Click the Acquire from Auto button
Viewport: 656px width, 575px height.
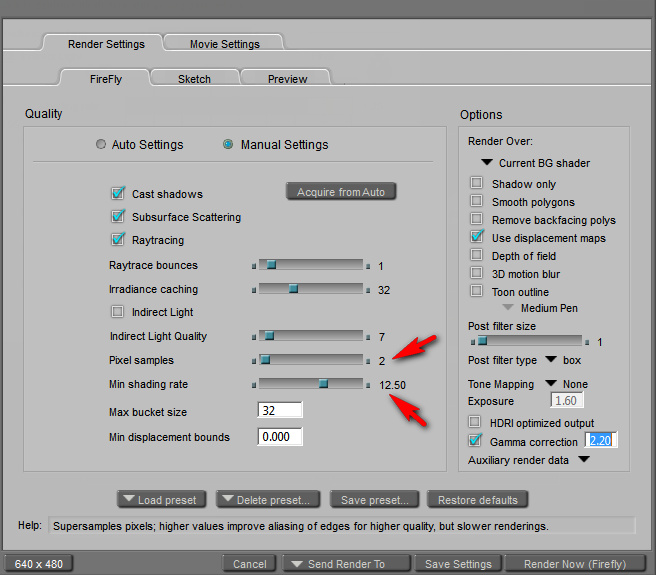pyautogui.click(x=341, y=192)
